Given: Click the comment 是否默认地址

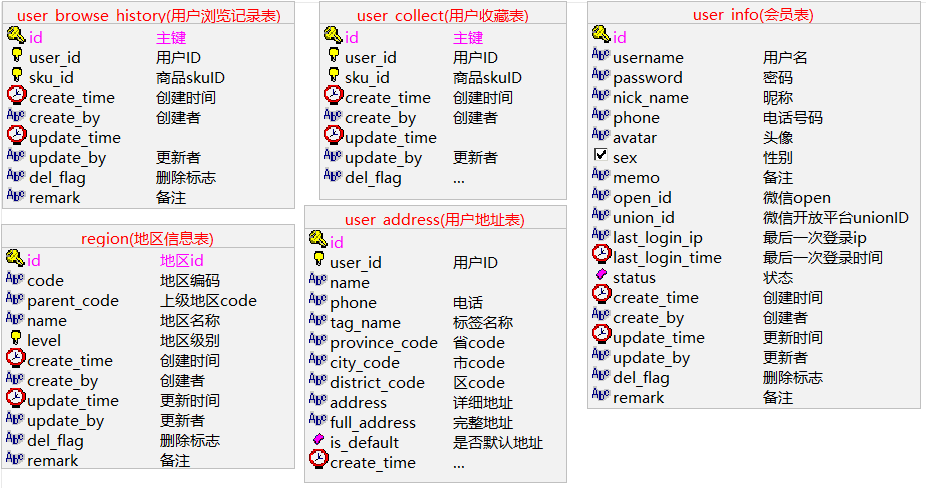Looking at the screenshot, I should tap(498, 443).
